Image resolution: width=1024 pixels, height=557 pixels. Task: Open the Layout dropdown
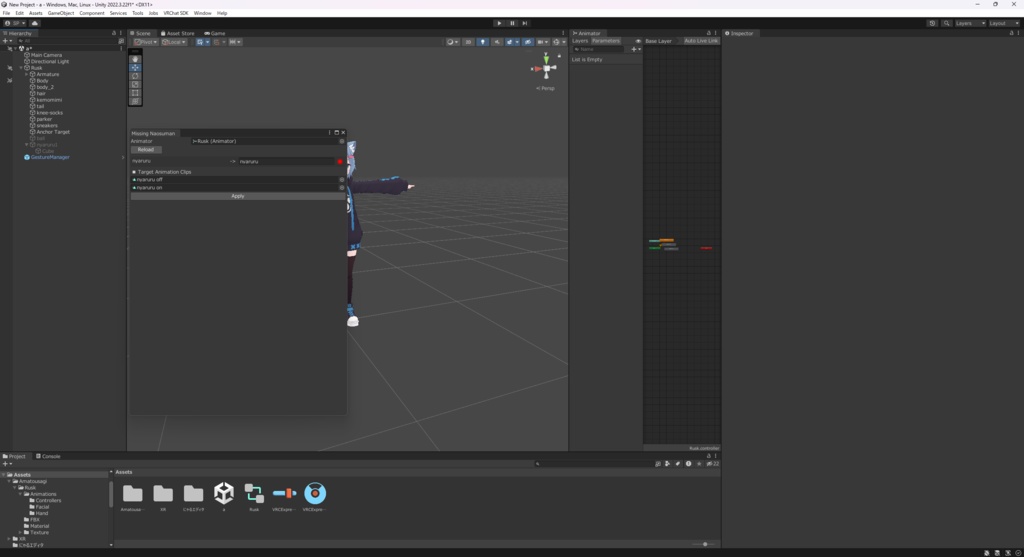coord(1004,23)
